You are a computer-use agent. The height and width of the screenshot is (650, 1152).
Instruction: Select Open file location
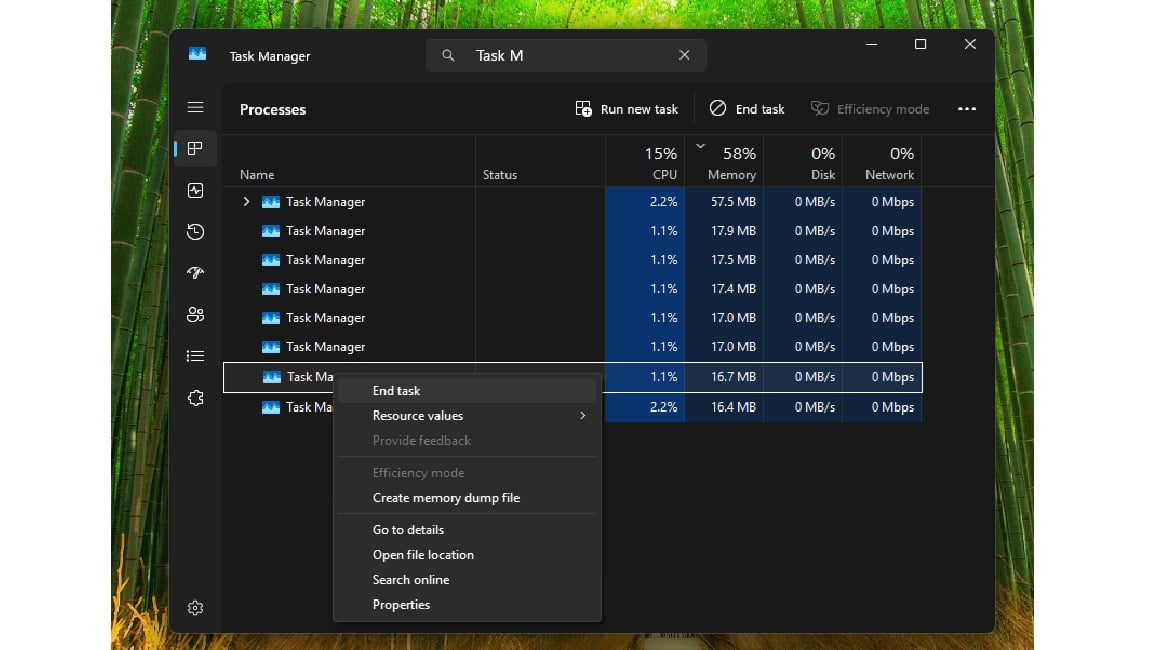tap(423, 555)
